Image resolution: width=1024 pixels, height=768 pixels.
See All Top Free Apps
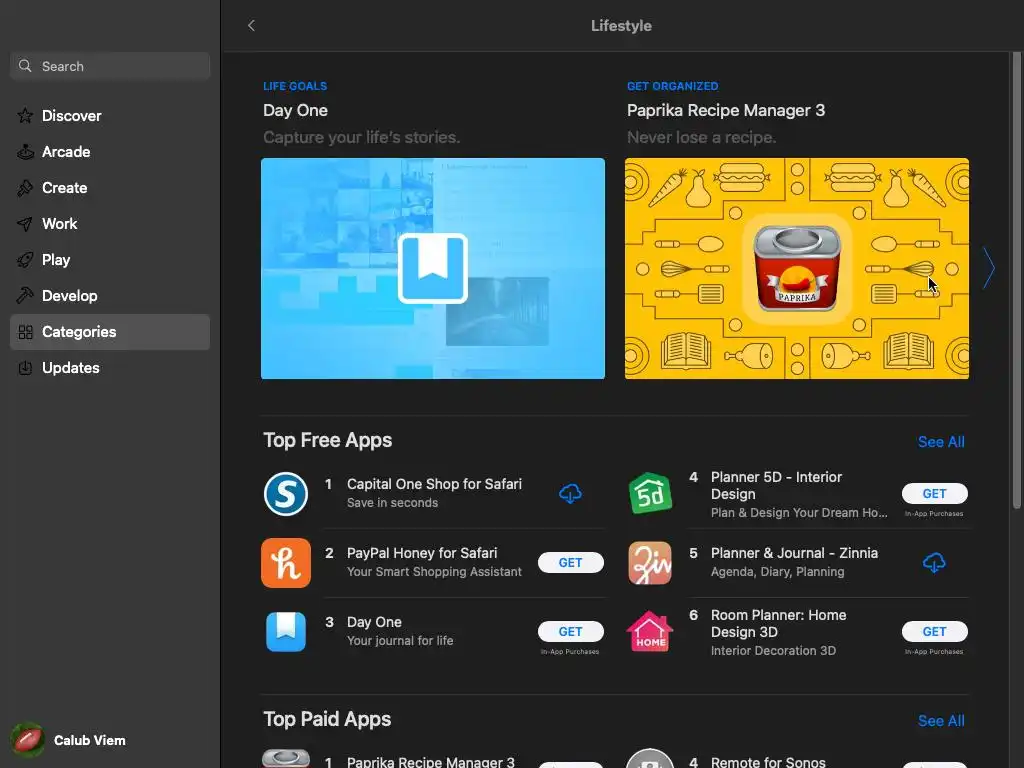[x=941, y=442]
